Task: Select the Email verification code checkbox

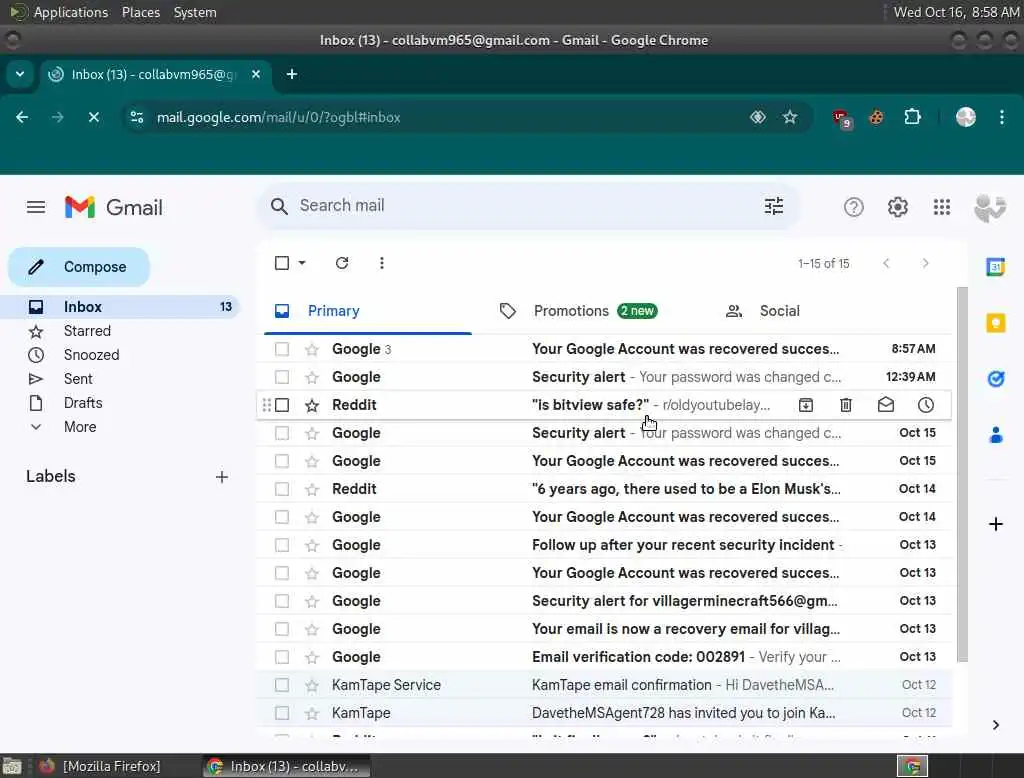Action: 282,657
